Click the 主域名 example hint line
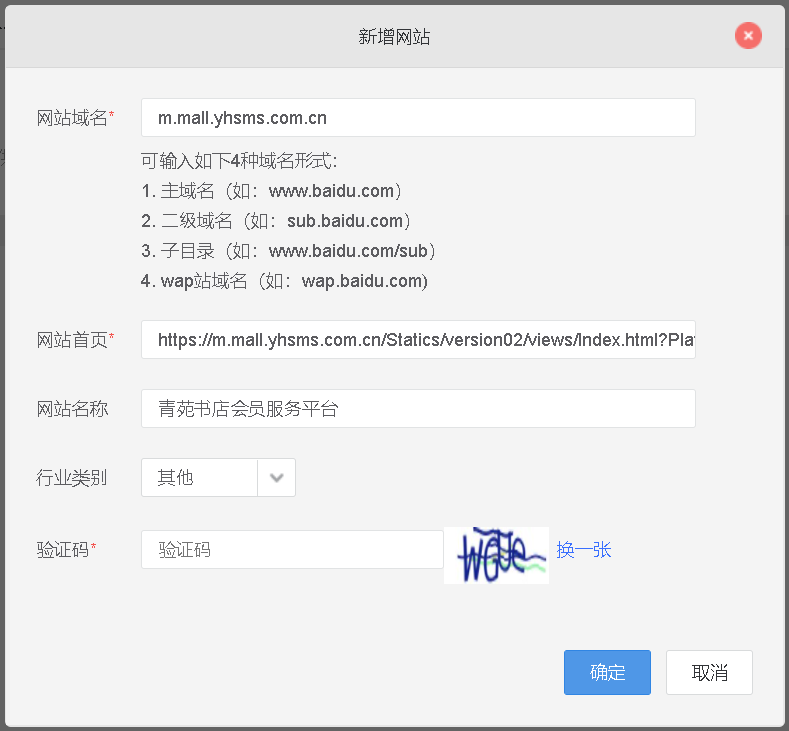 tap(272, 191)
